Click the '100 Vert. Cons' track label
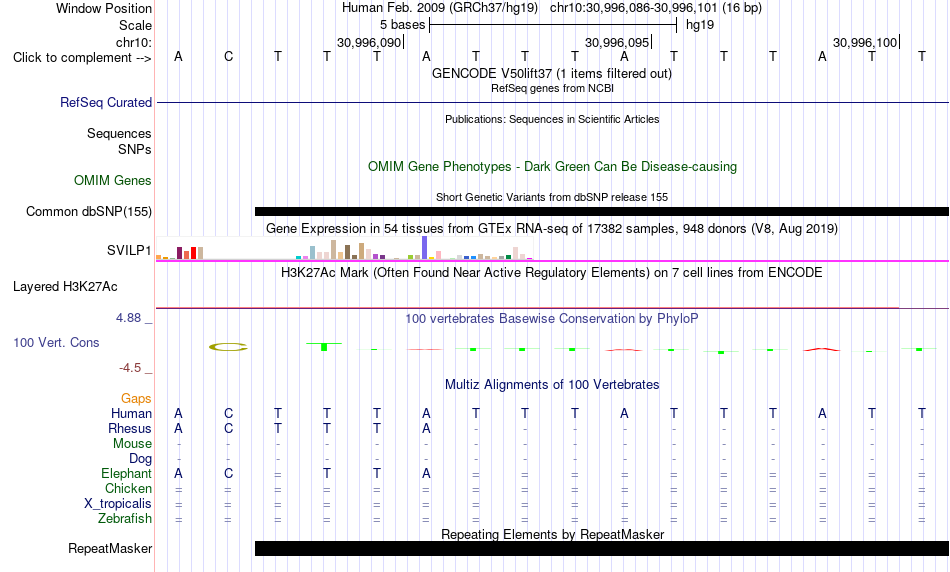The height and width of the screenshot is (572, 950). (x=56, y=342)
